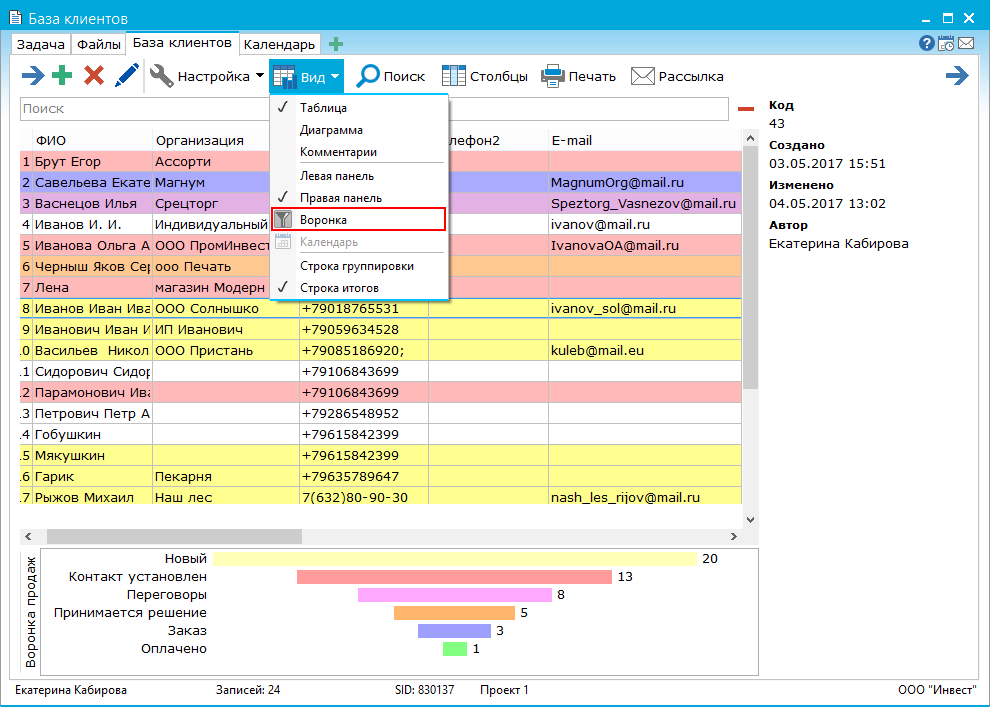Image resolution: width=990 pixels, height=707 pixels.
Task: Click the green plus add record icon
Action: [63, 76]
